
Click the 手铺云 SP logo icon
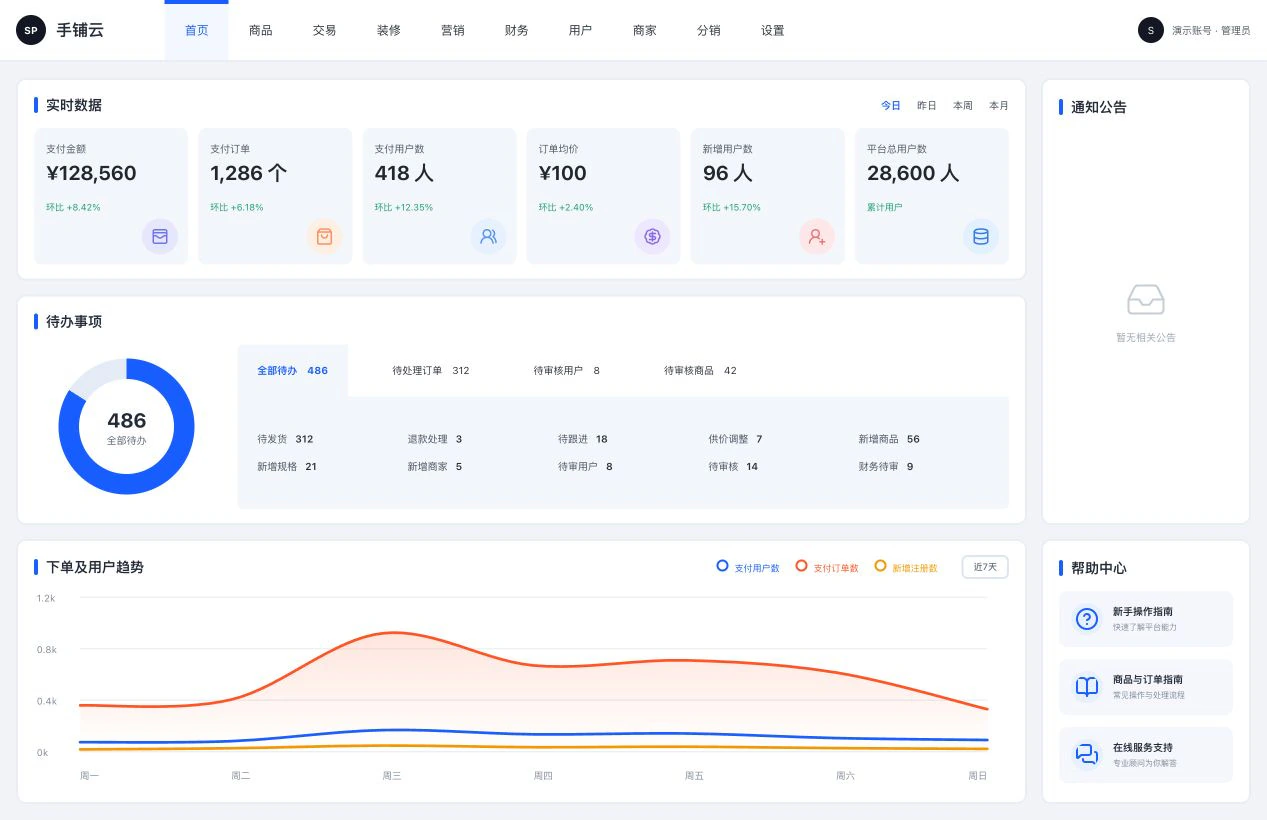pos(31,30)
